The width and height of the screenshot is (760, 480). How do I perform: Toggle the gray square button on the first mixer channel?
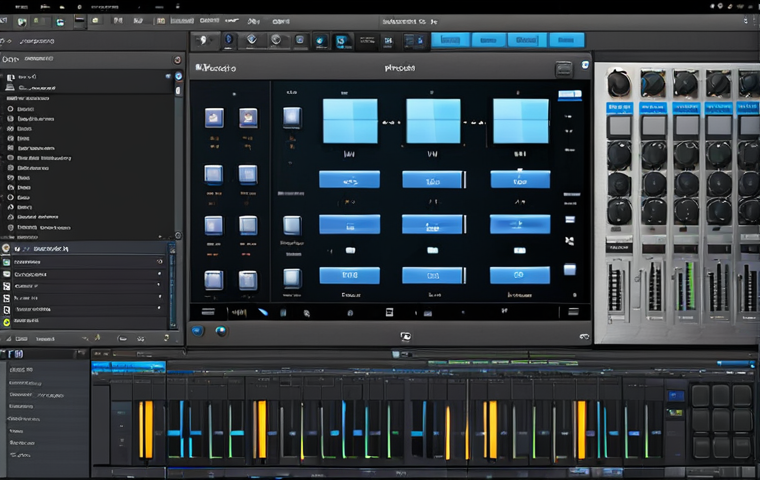(619, 125)
